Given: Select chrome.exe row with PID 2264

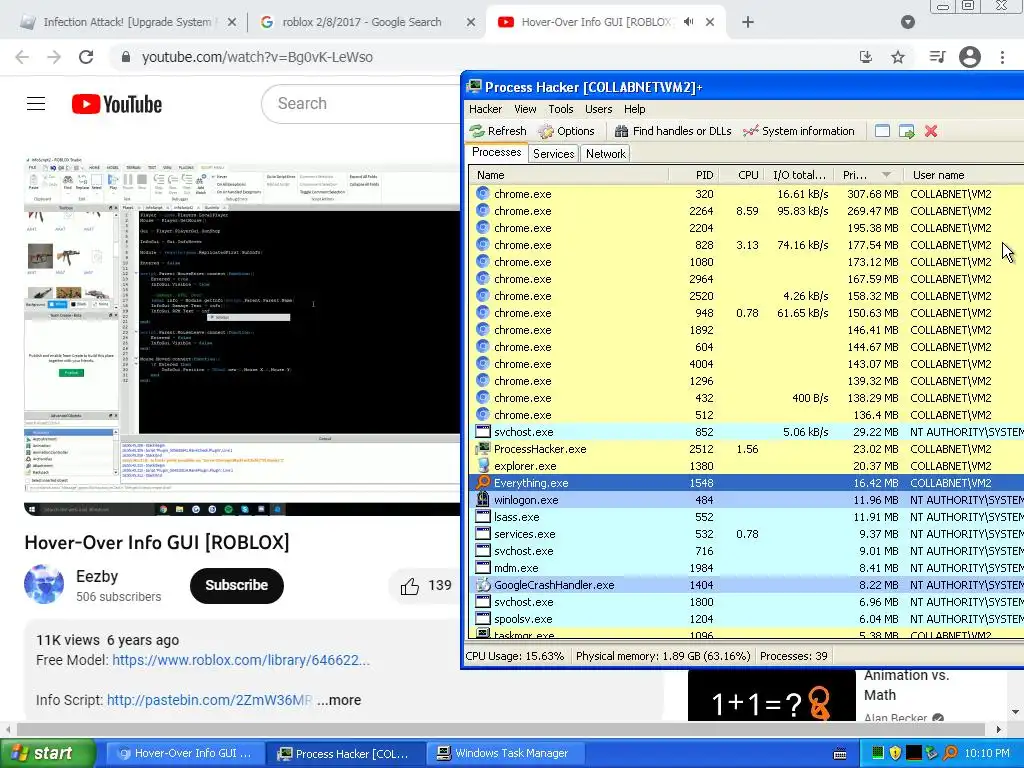Looking at the screenshot, I should point(746,211).
